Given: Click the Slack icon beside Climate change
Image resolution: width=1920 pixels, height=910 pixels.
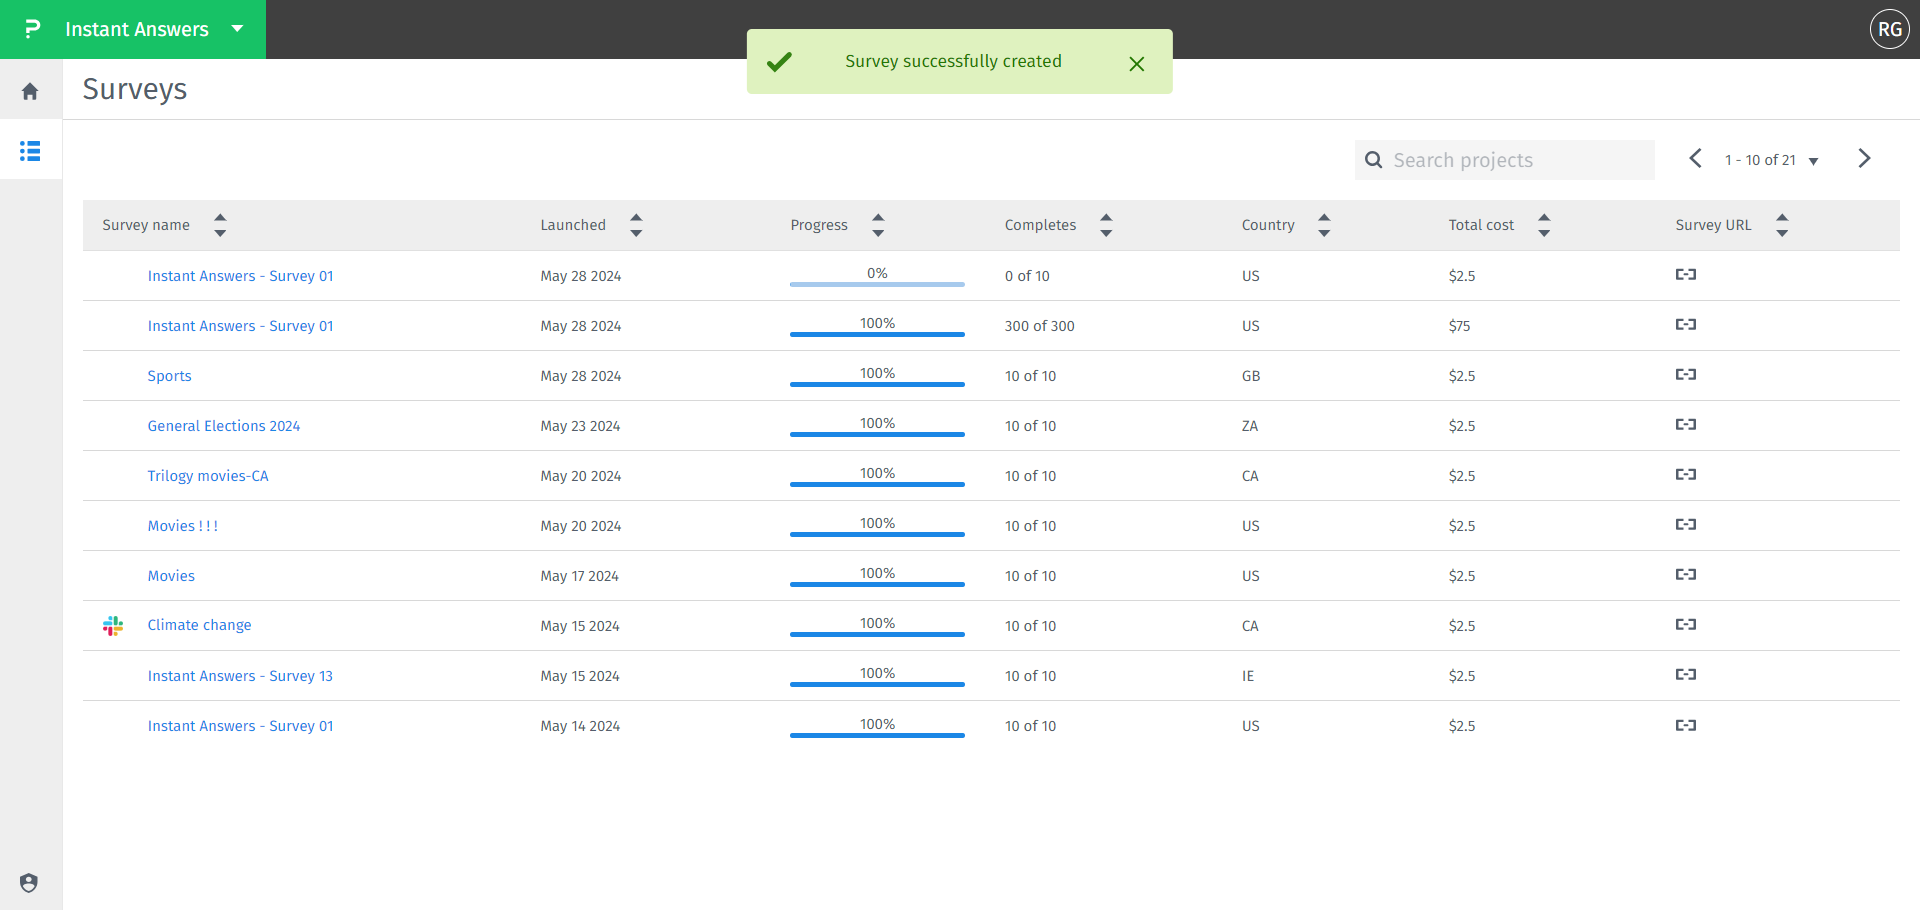Looking at the screenshot, I should tap(113, 626).
